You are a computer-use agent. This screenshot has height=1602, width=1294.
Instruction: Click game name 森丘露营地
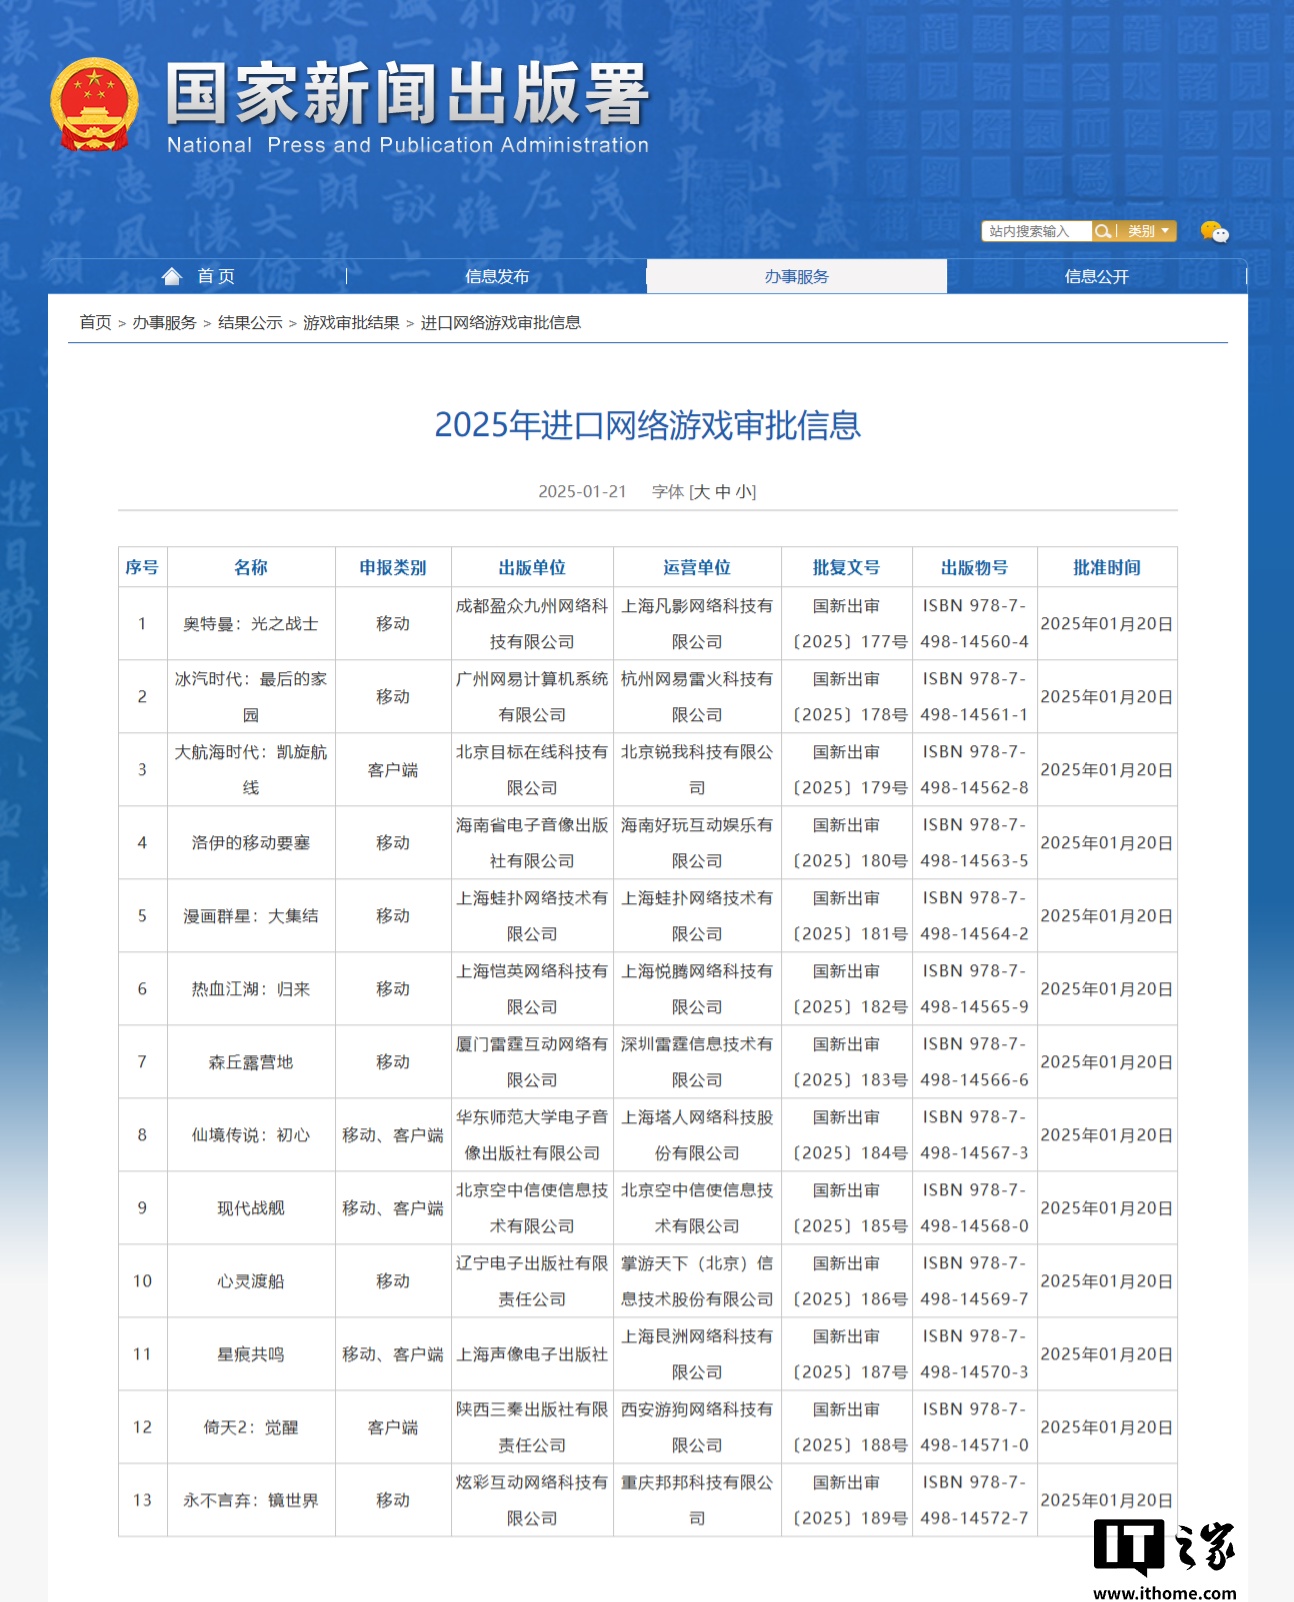click(251, 1061)
